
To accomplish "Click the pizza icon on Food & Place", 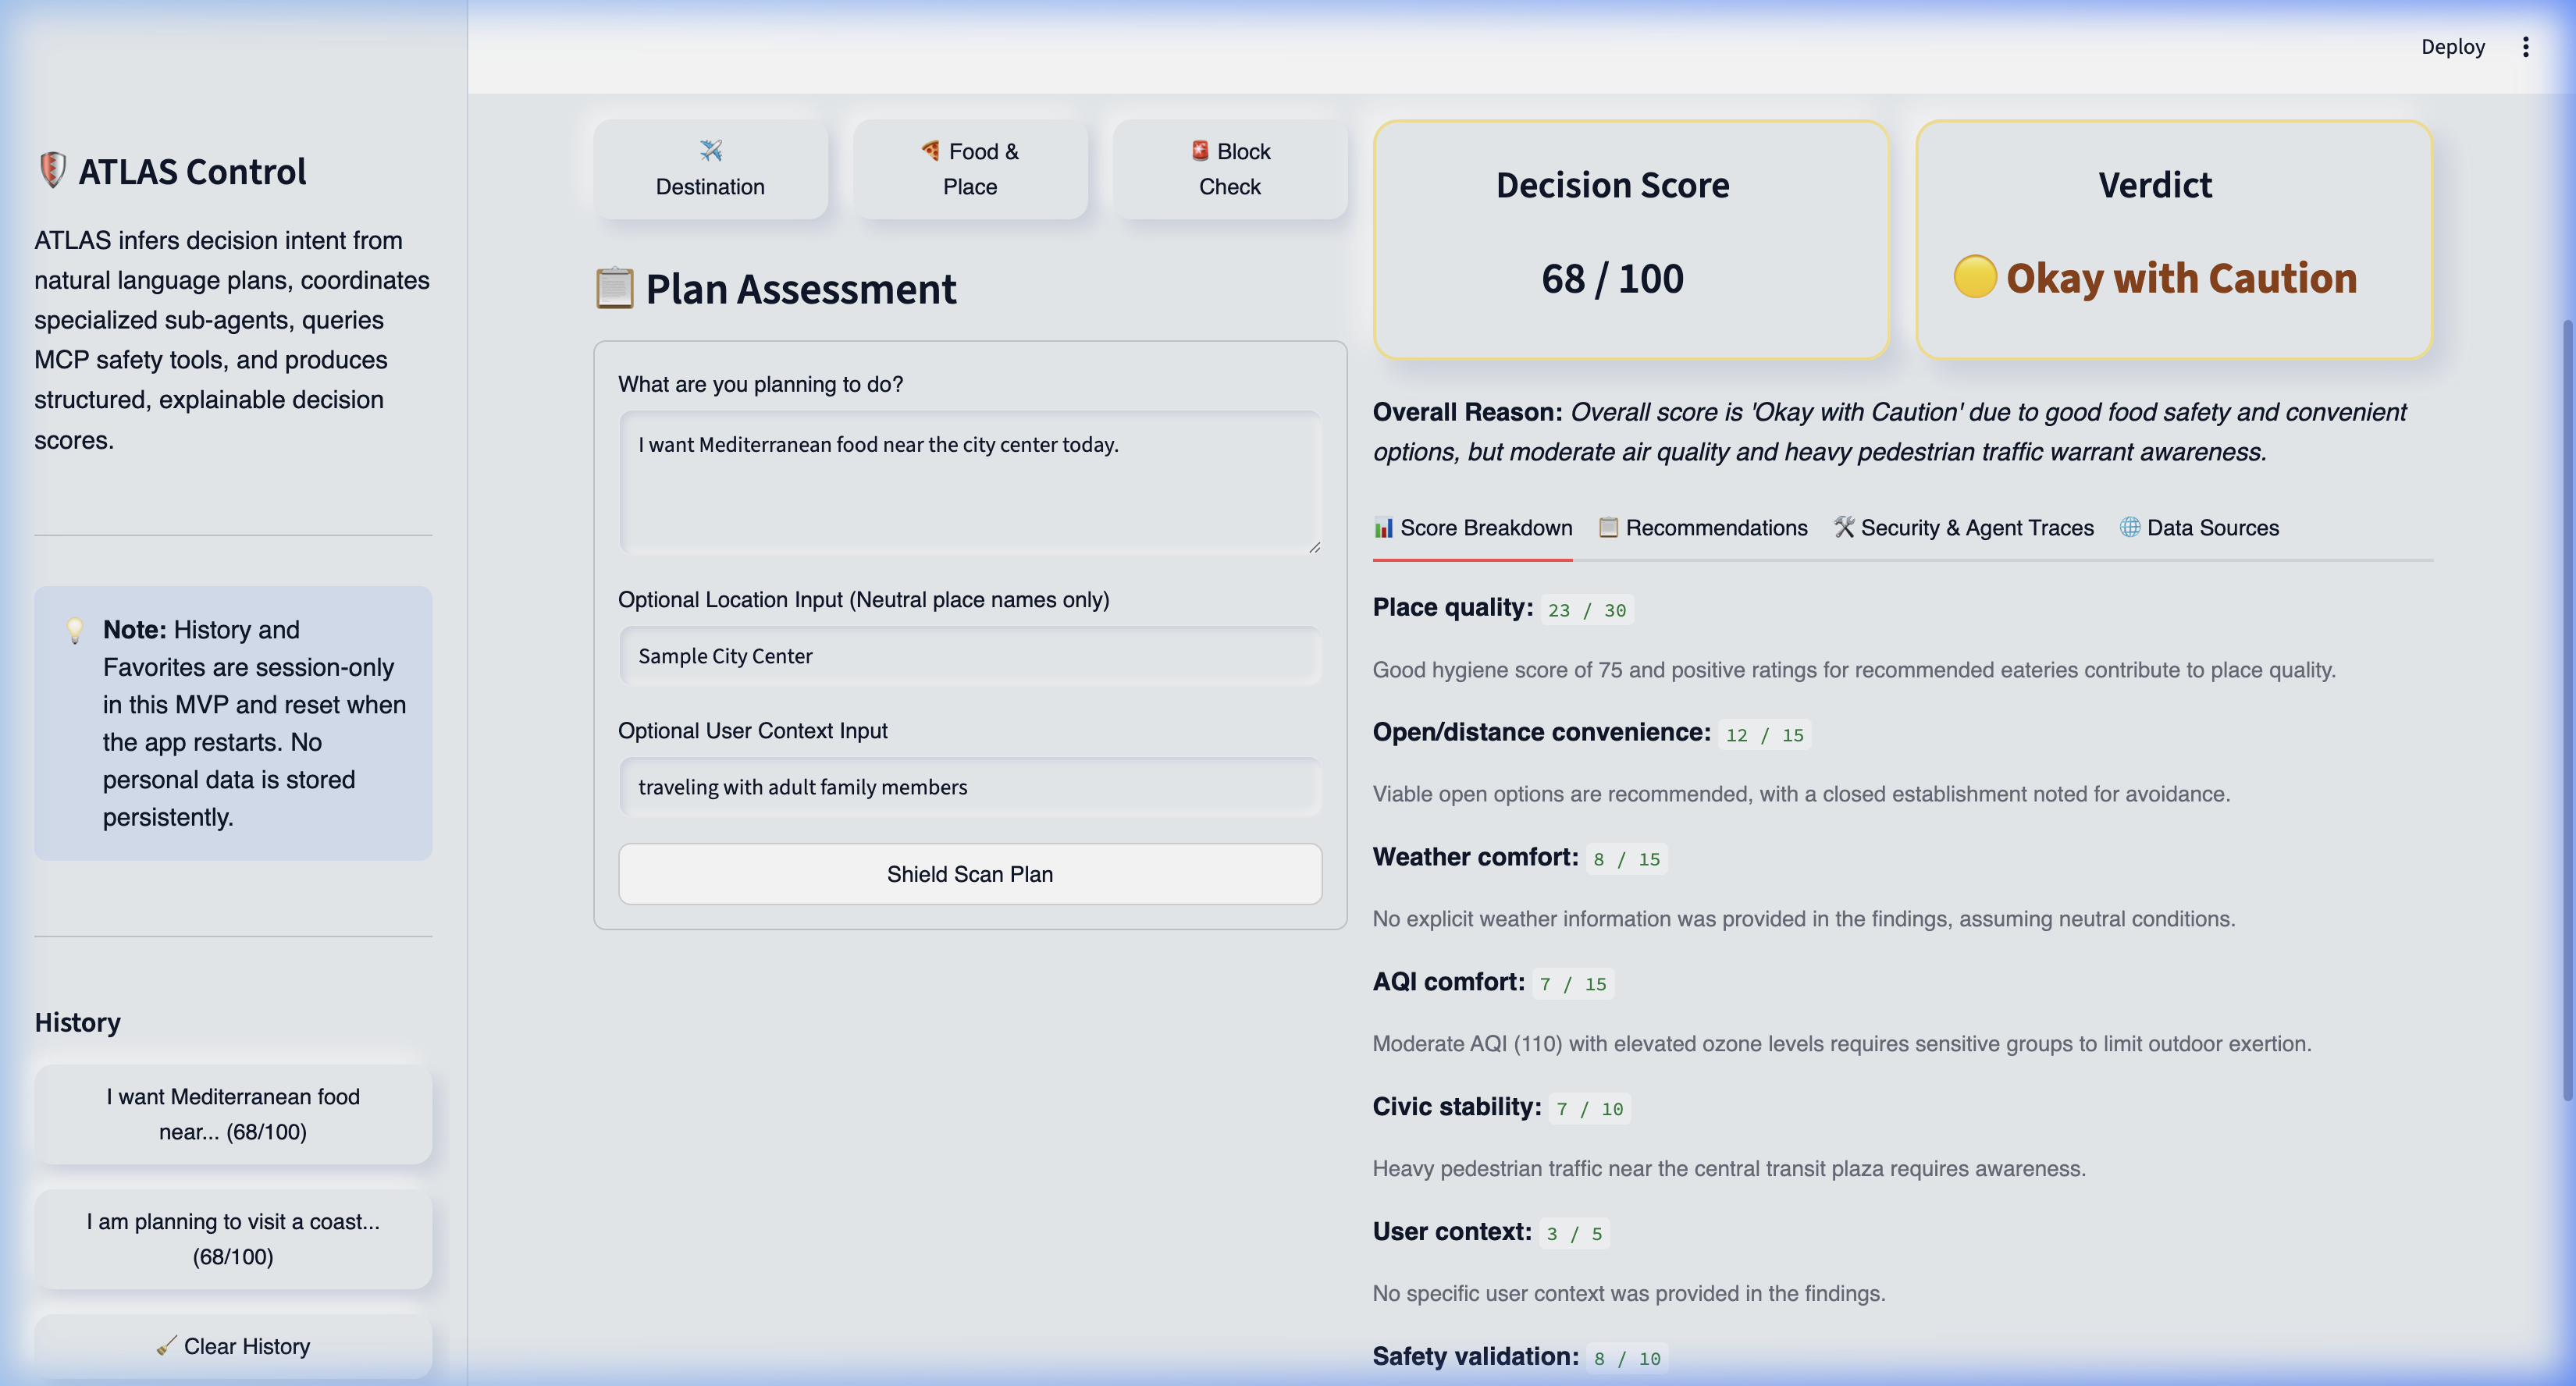I will coord(931,151).
